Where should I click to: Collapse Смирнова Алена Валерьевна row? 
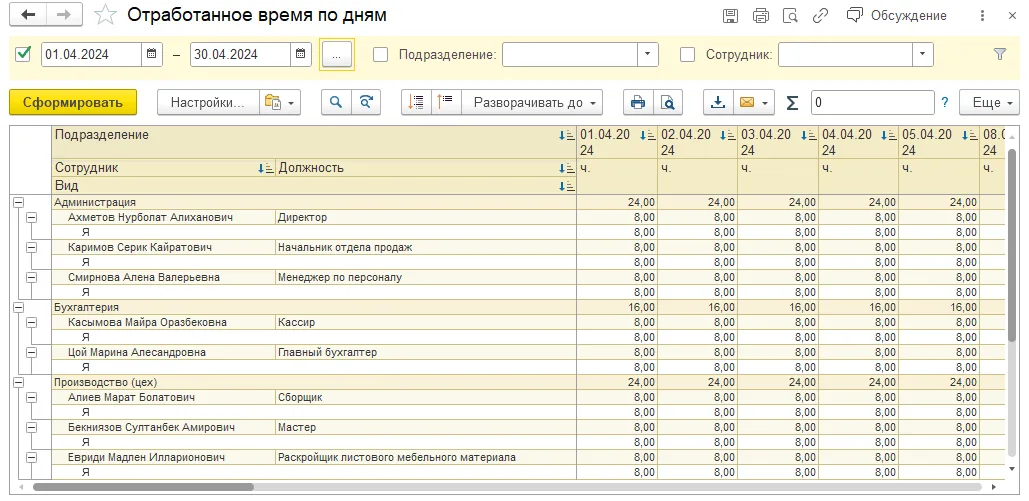point(32,277)
